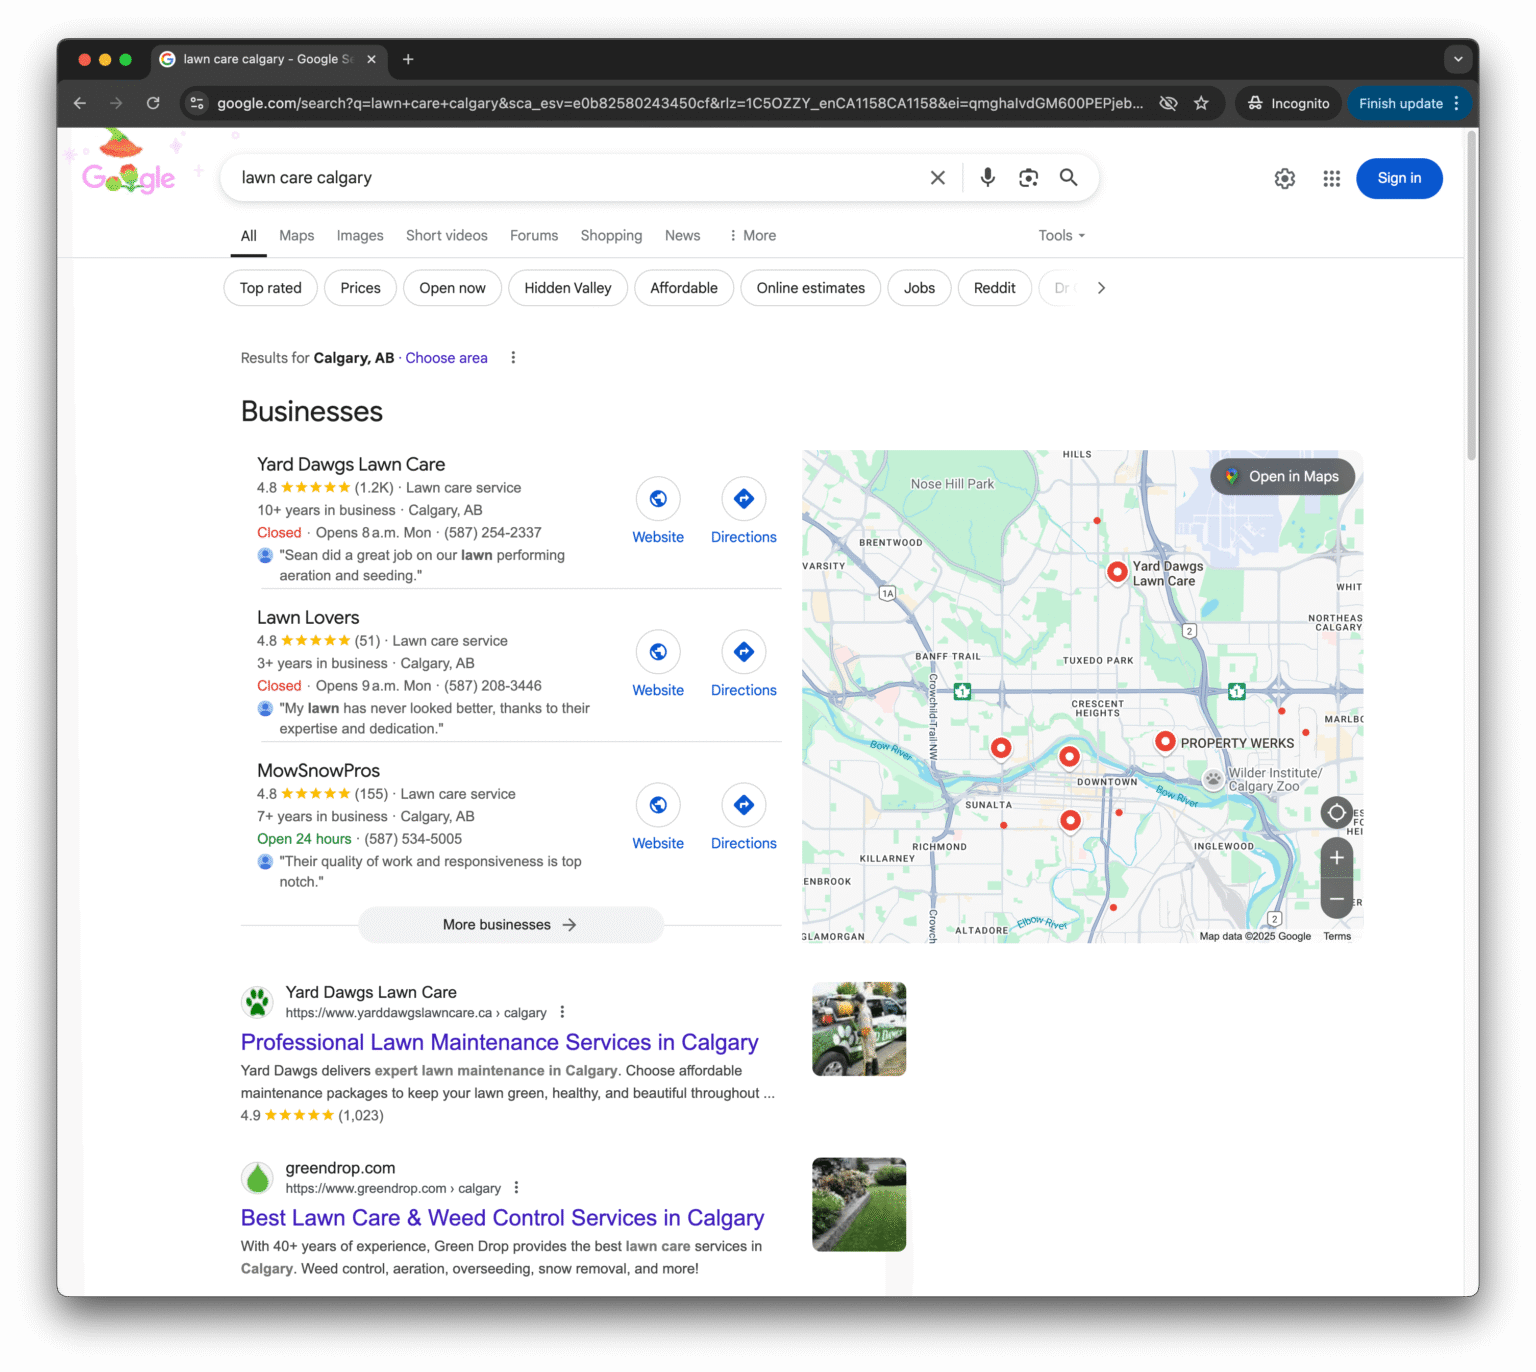Click the Yard Dawgs result thumbnail image
The image size is (1536, 1372).
pyautogui.click(x=858, y=1029)
